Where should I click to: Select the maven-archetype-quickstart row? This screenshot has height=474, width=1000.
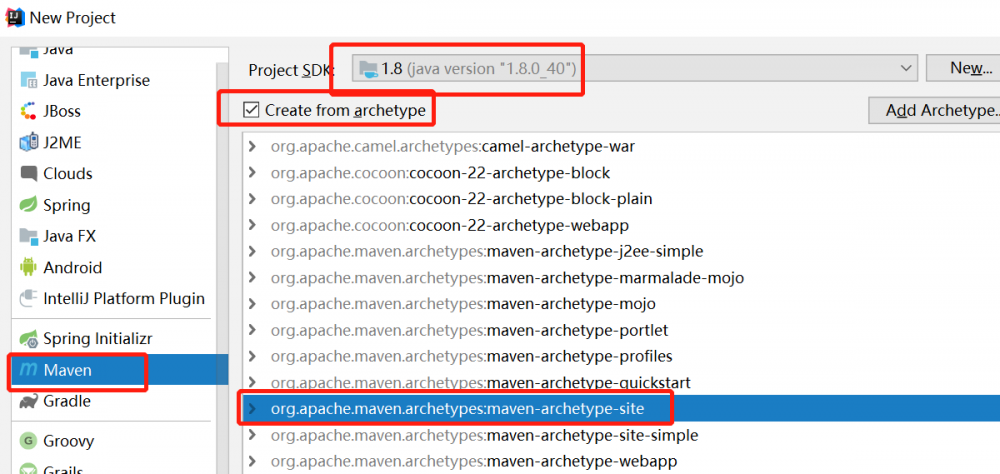621,383
